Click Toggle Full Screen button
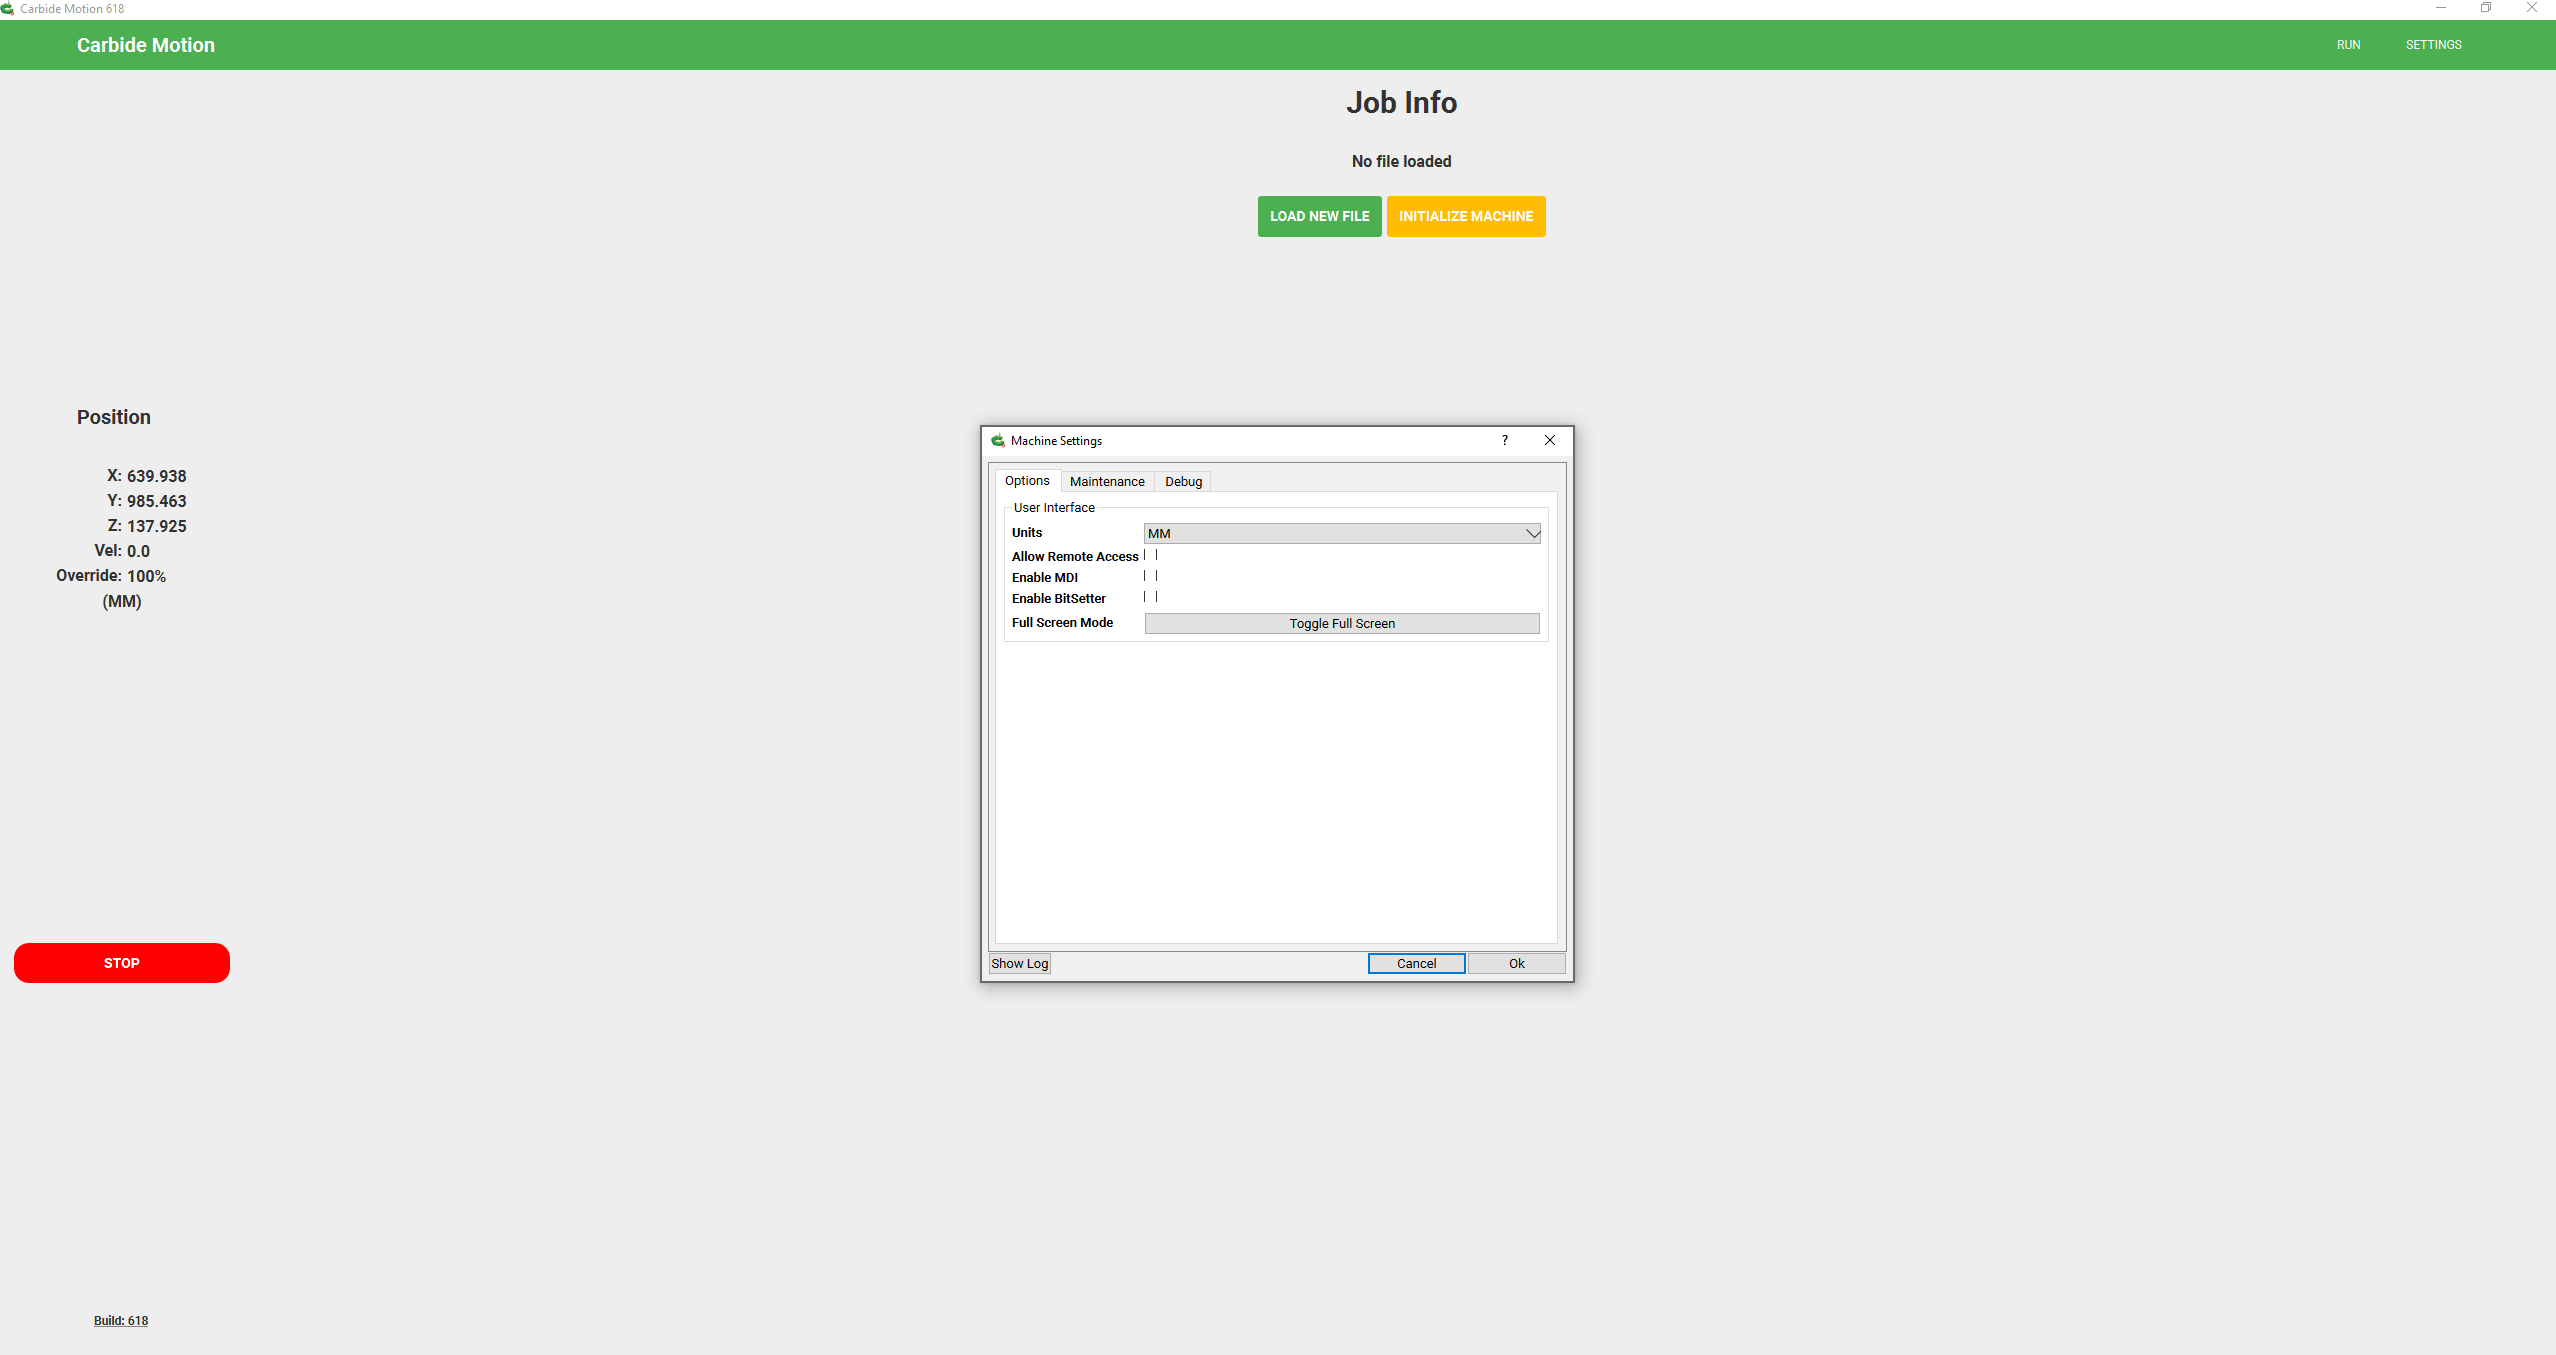 pos(1342,623)
